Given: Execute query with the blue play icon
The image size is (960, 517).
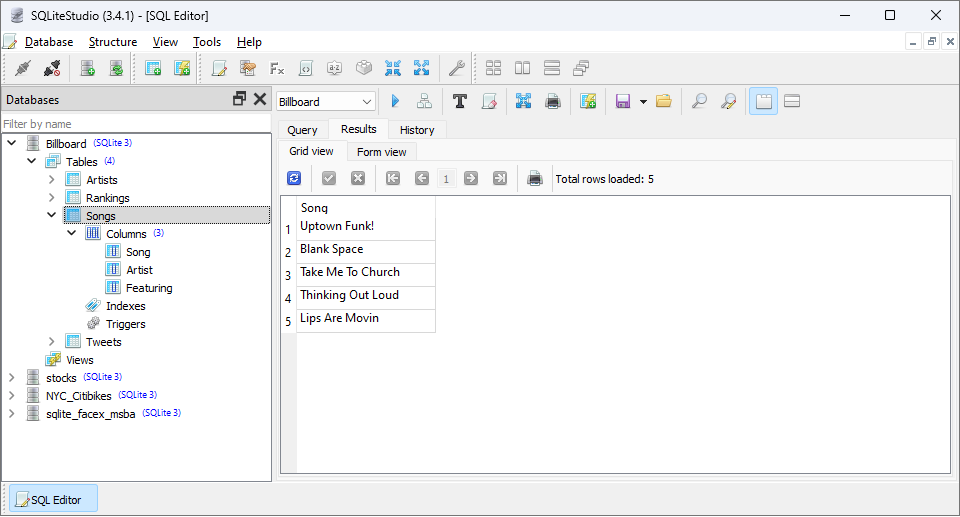Looking at the screenshot, I should [395, 101].
